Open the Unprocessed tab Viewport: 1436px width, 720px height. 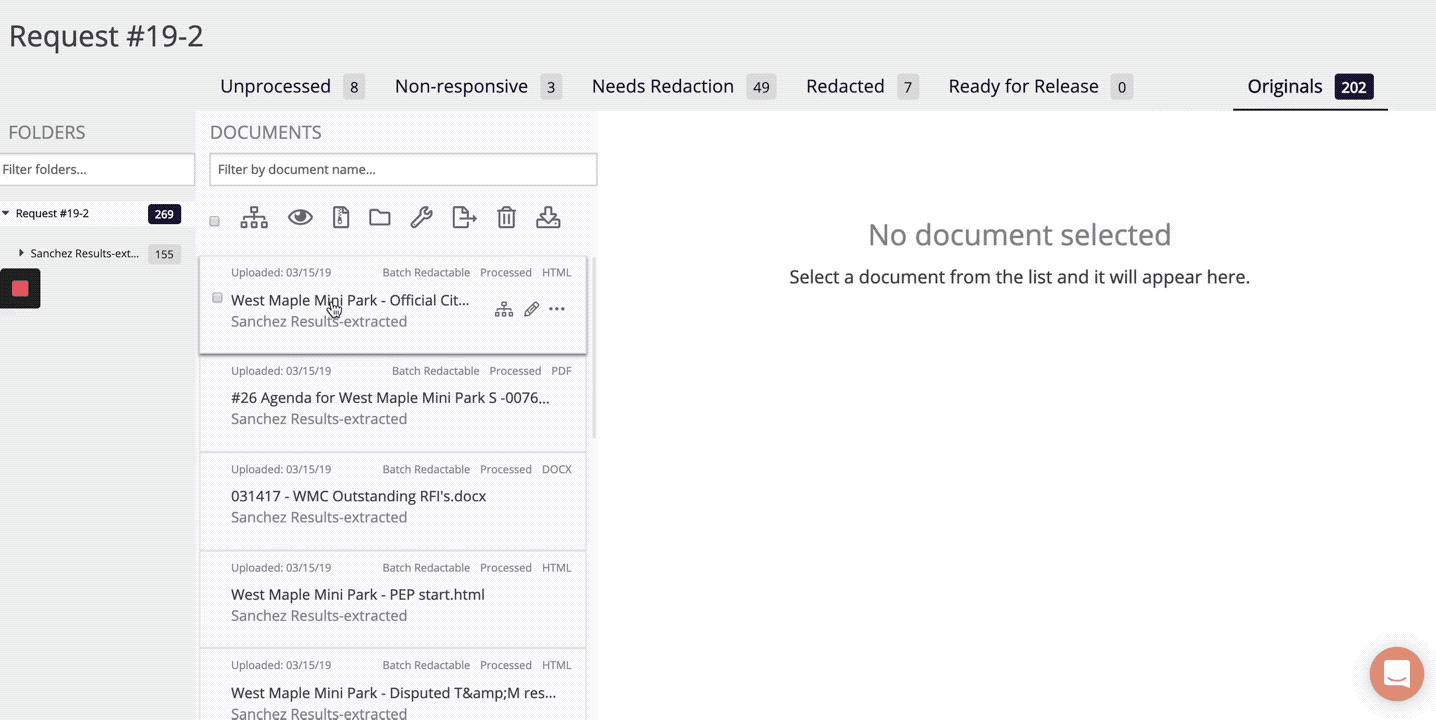tap(275, 87)
